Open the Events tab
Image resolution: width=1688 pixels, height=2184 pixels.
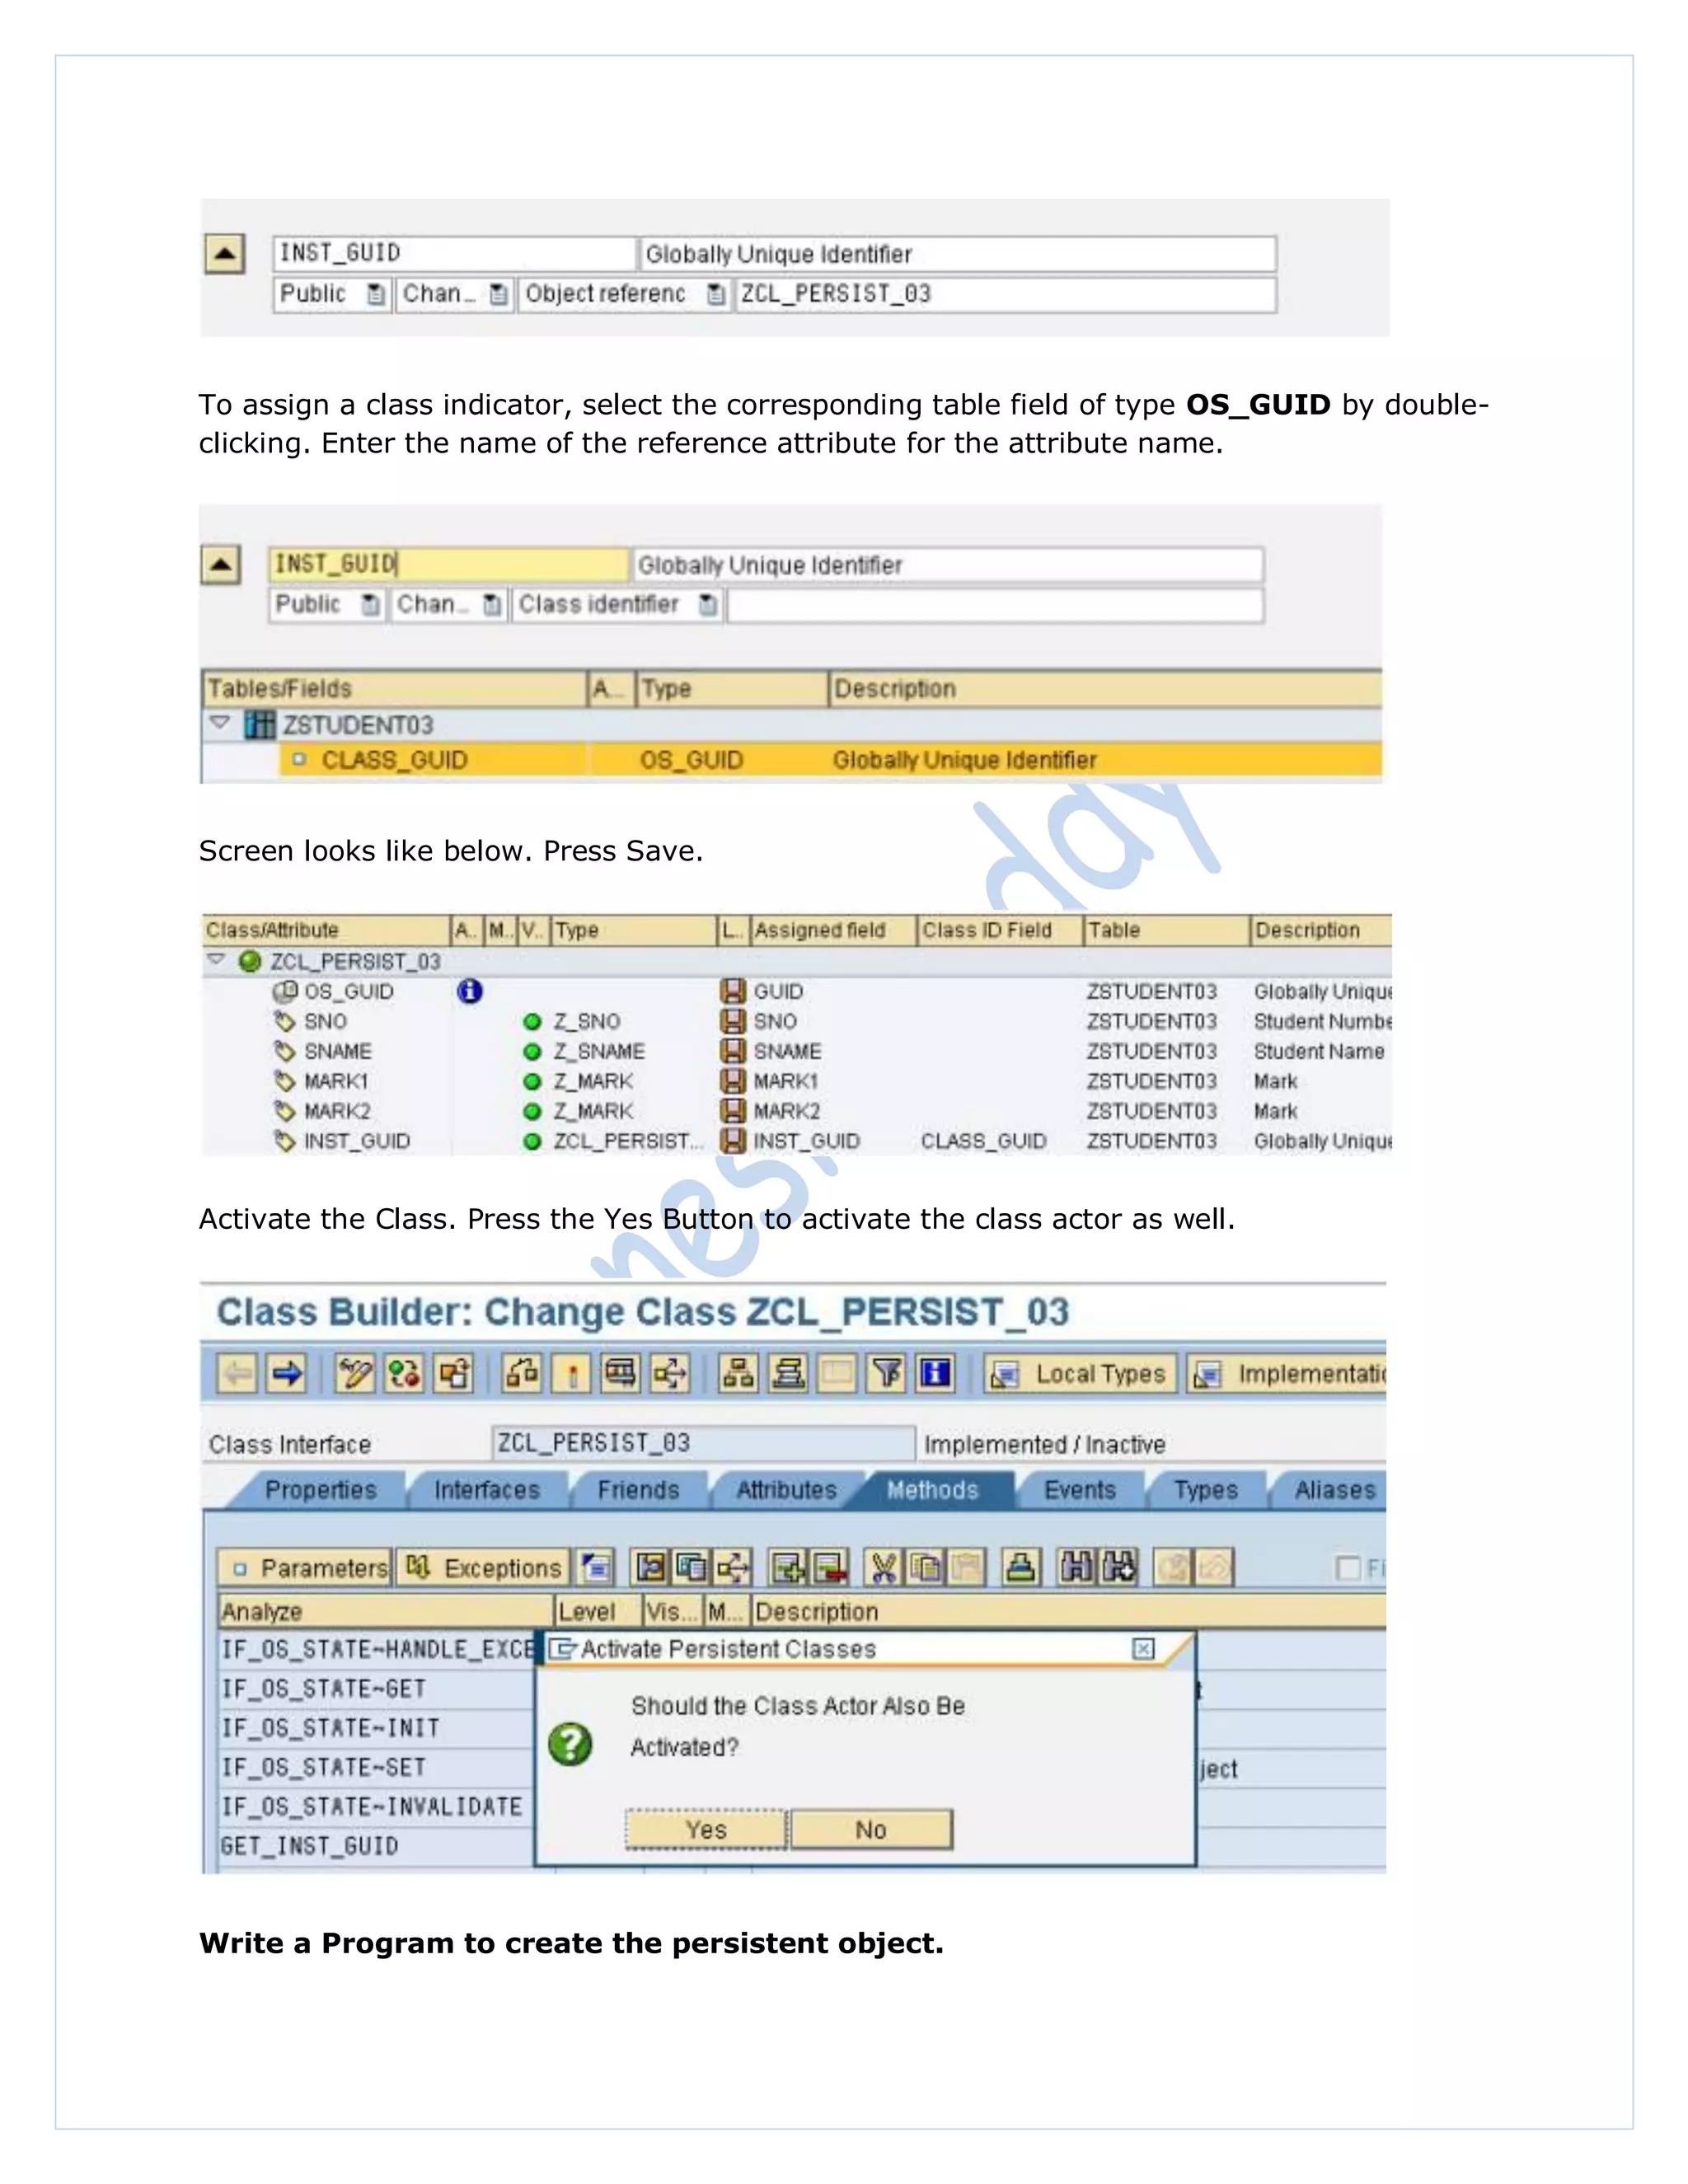1080,1489
